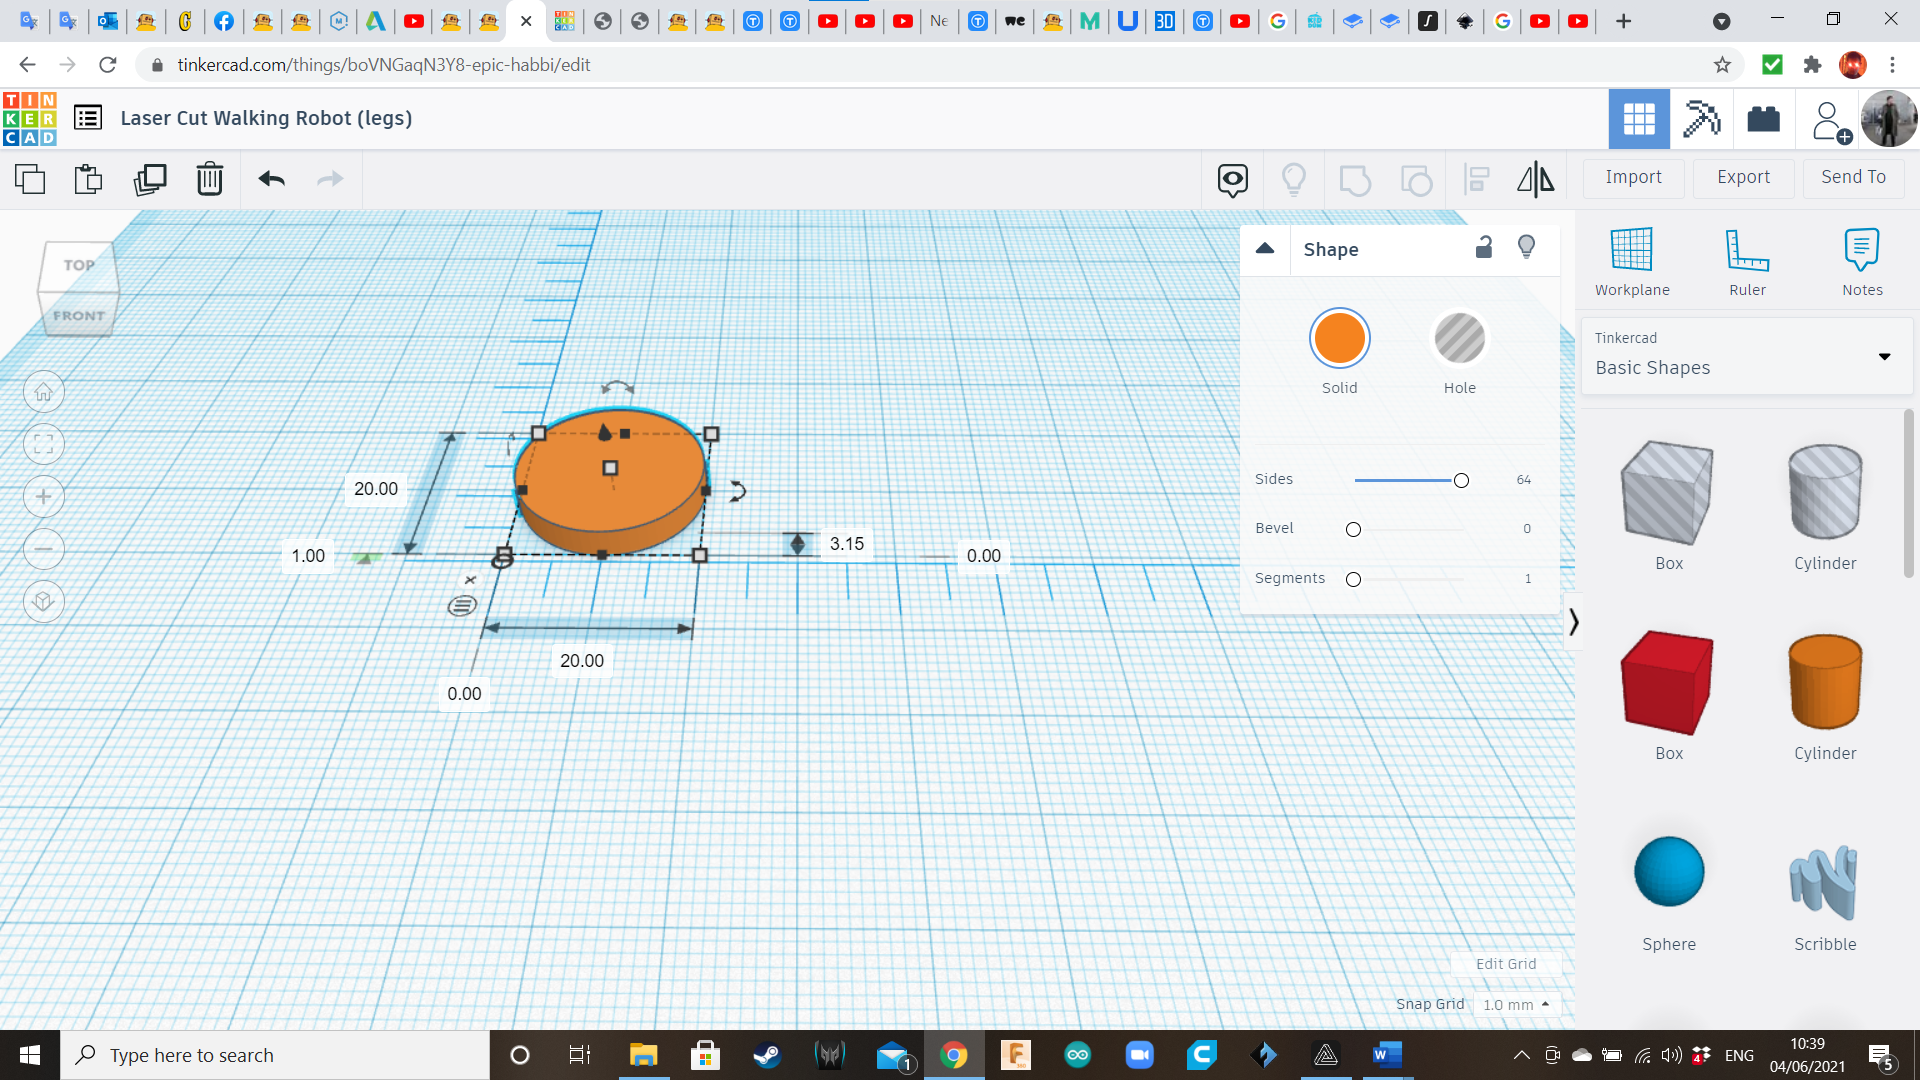Open the Basic Shapes dropdown
Screen dimensions: 1920x1080
point(1884,356)
